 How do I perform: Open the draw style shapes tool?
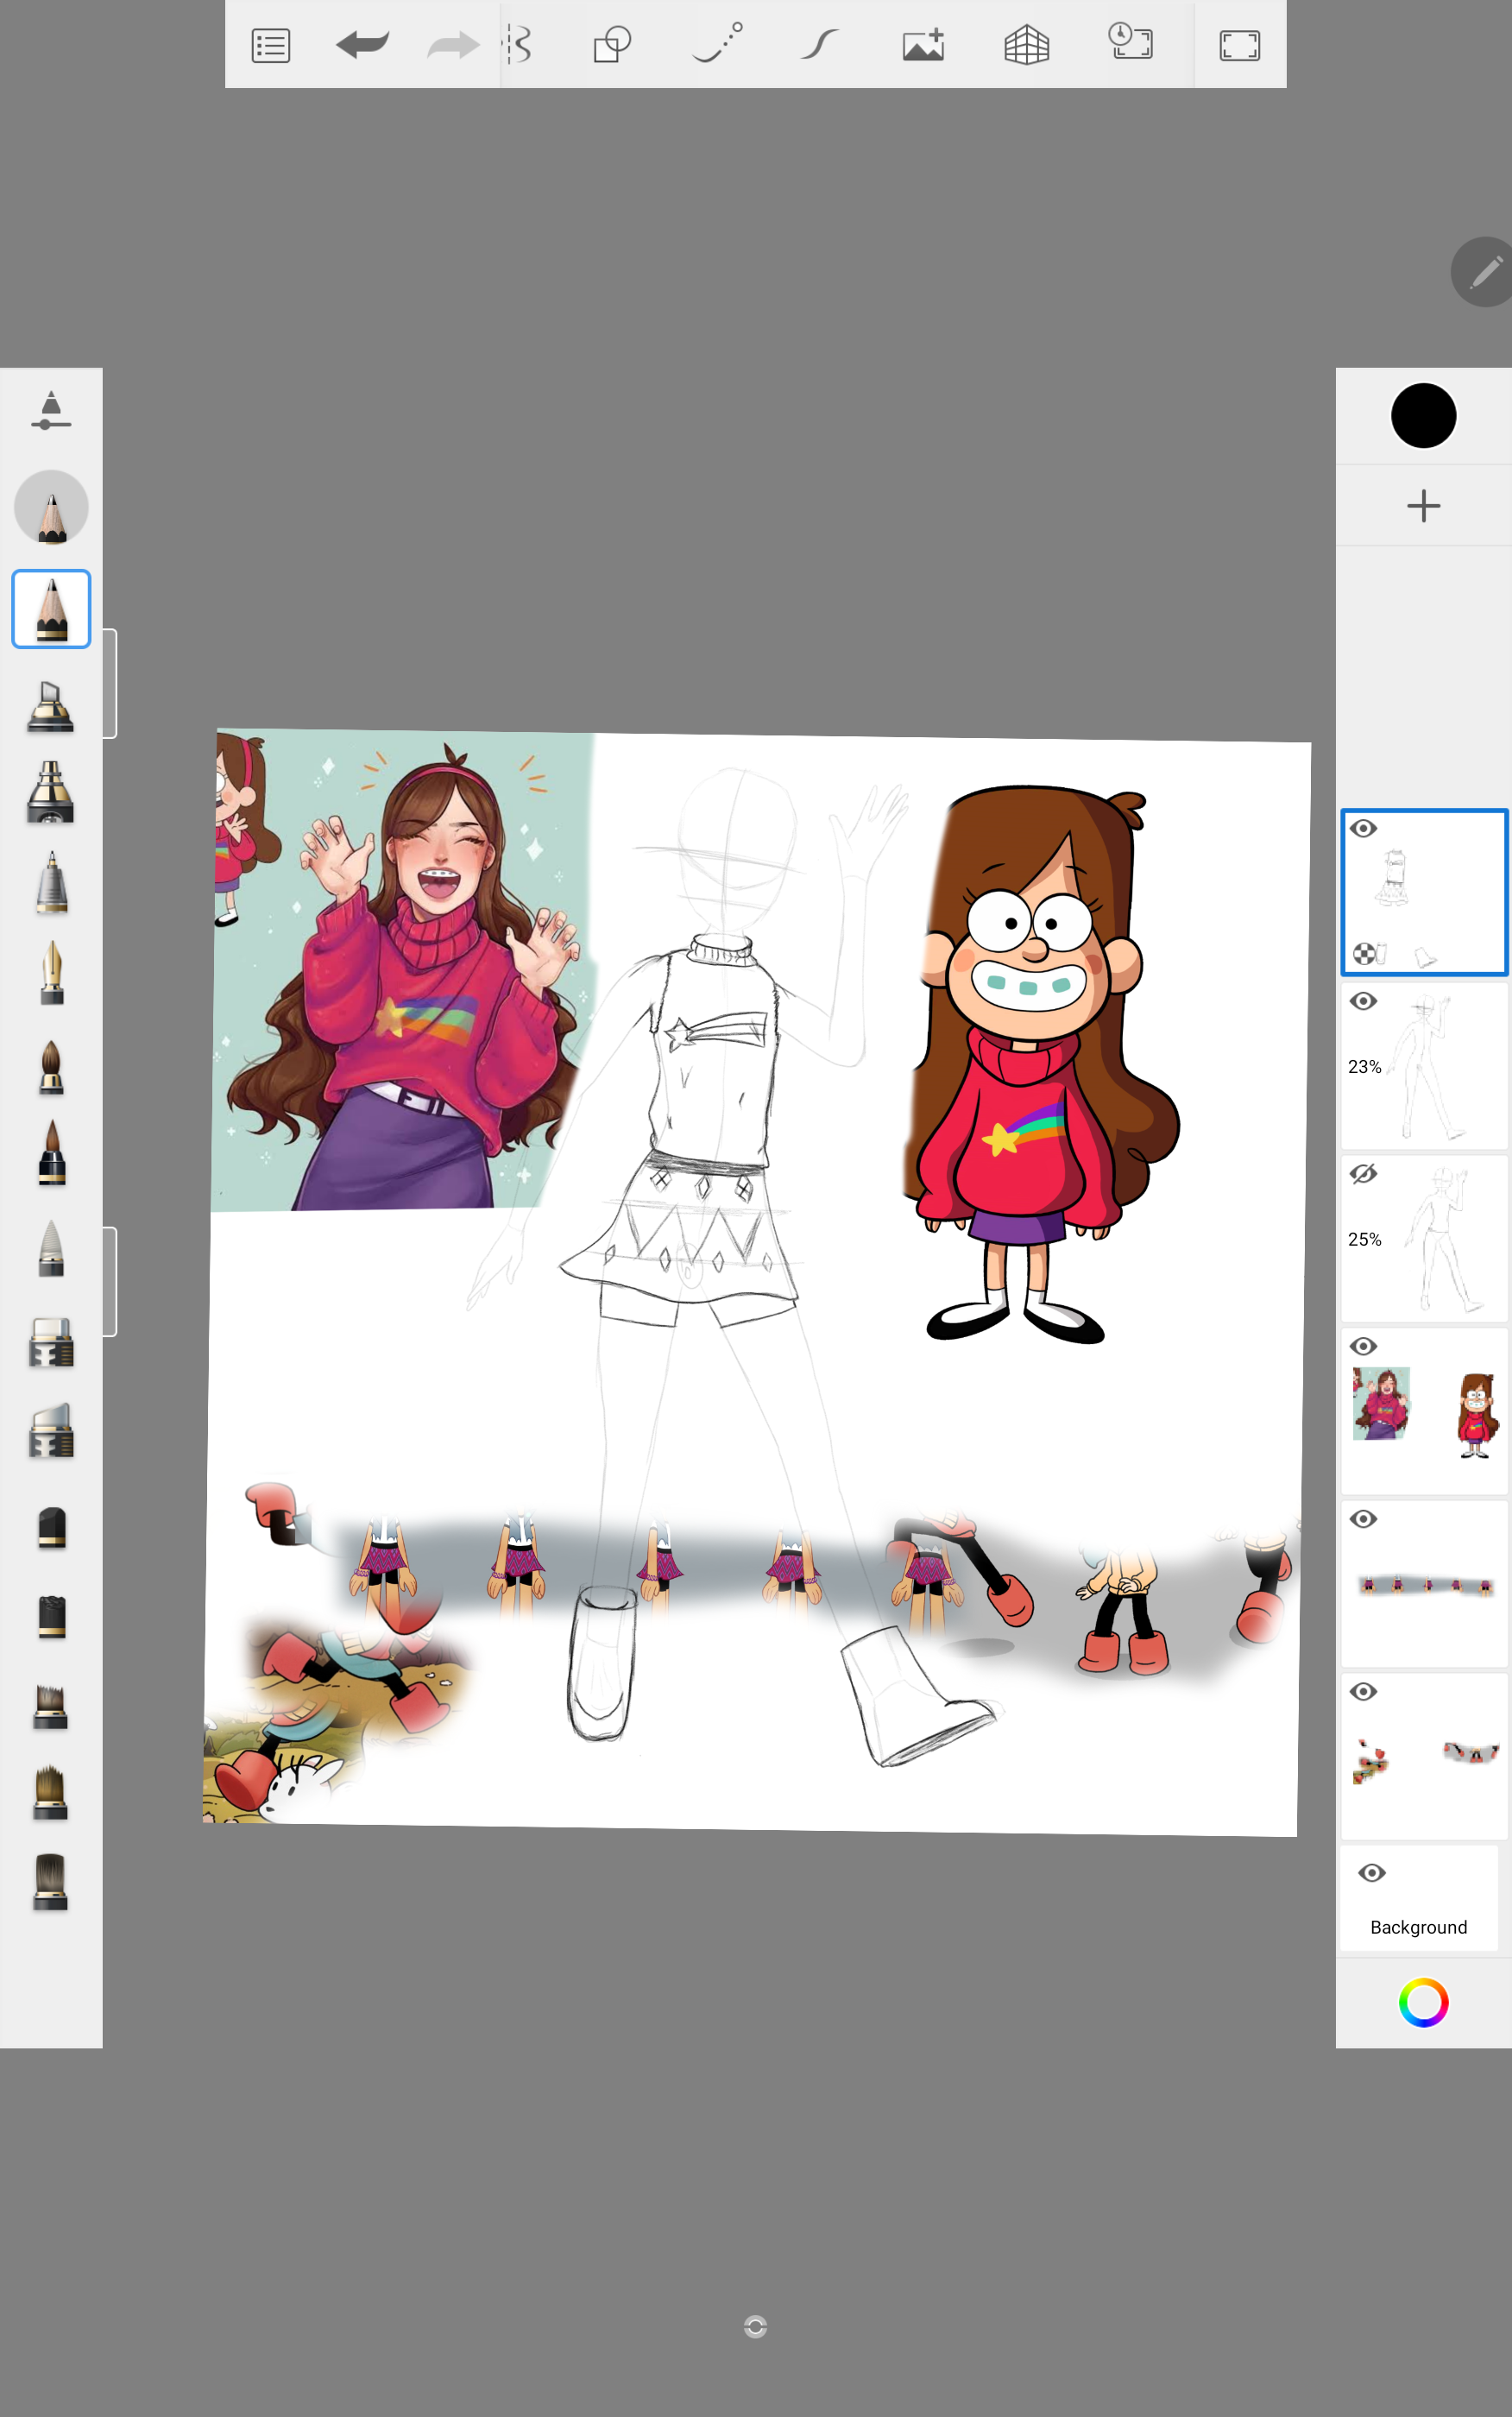tap(612, 45)
